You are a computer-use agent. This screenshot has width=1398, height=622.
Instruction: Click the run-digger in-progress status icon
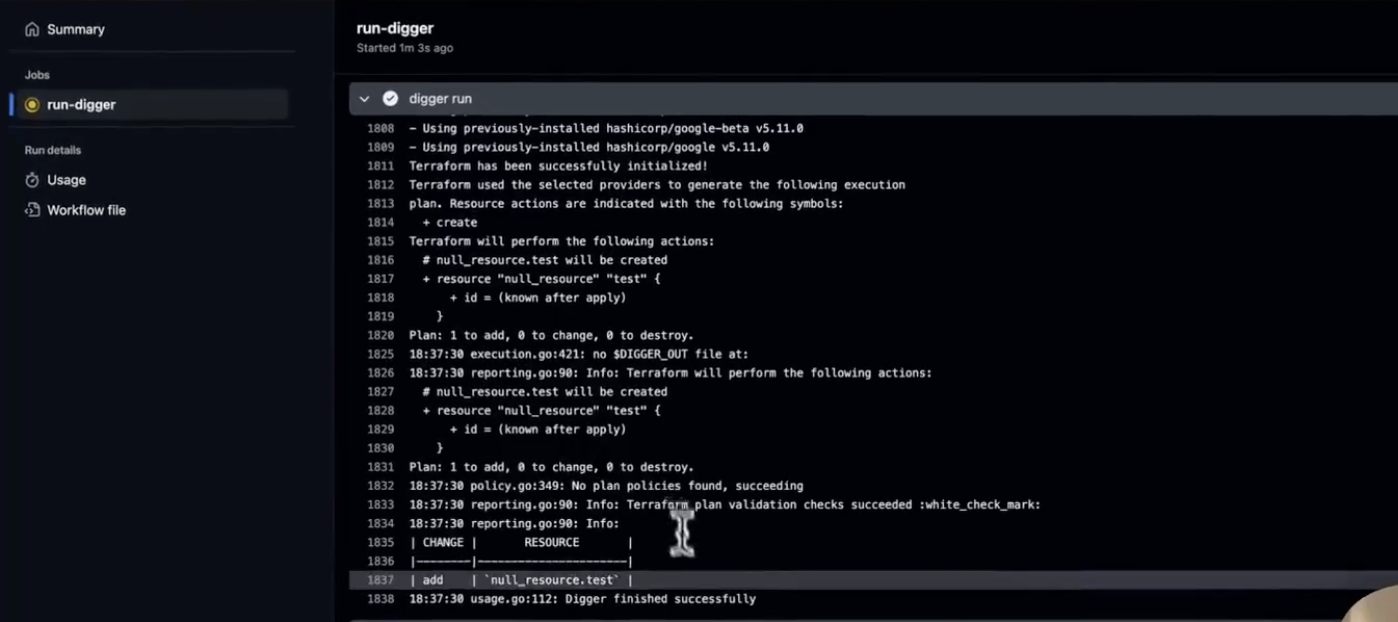32,104
